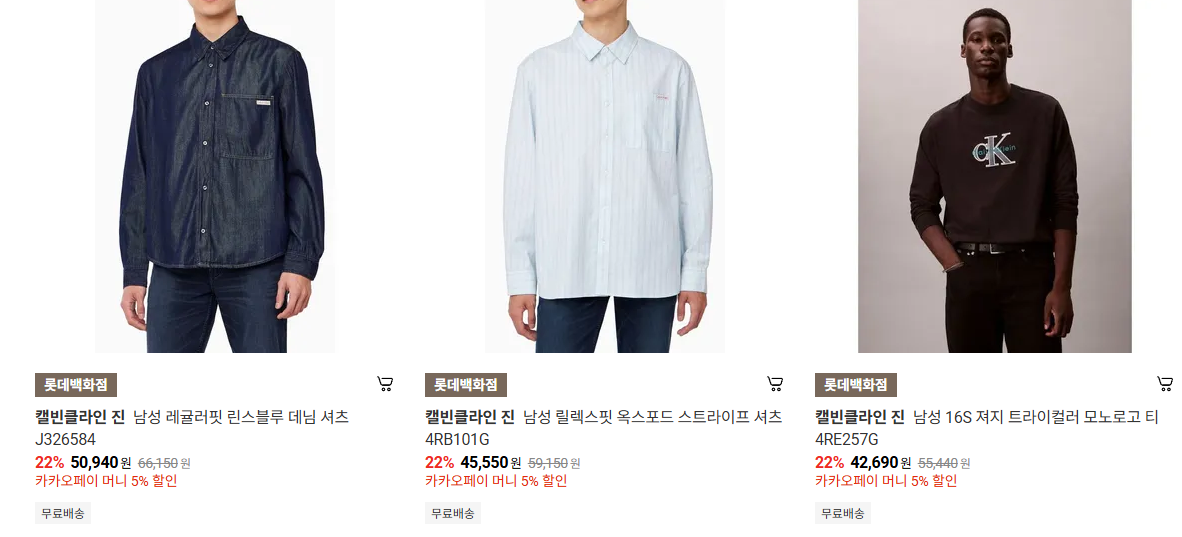The width and height of the screenshot is (1182, 537).
Task: Click 무료배송 tag under stripe shirt
Action: (x=453, y=514)
